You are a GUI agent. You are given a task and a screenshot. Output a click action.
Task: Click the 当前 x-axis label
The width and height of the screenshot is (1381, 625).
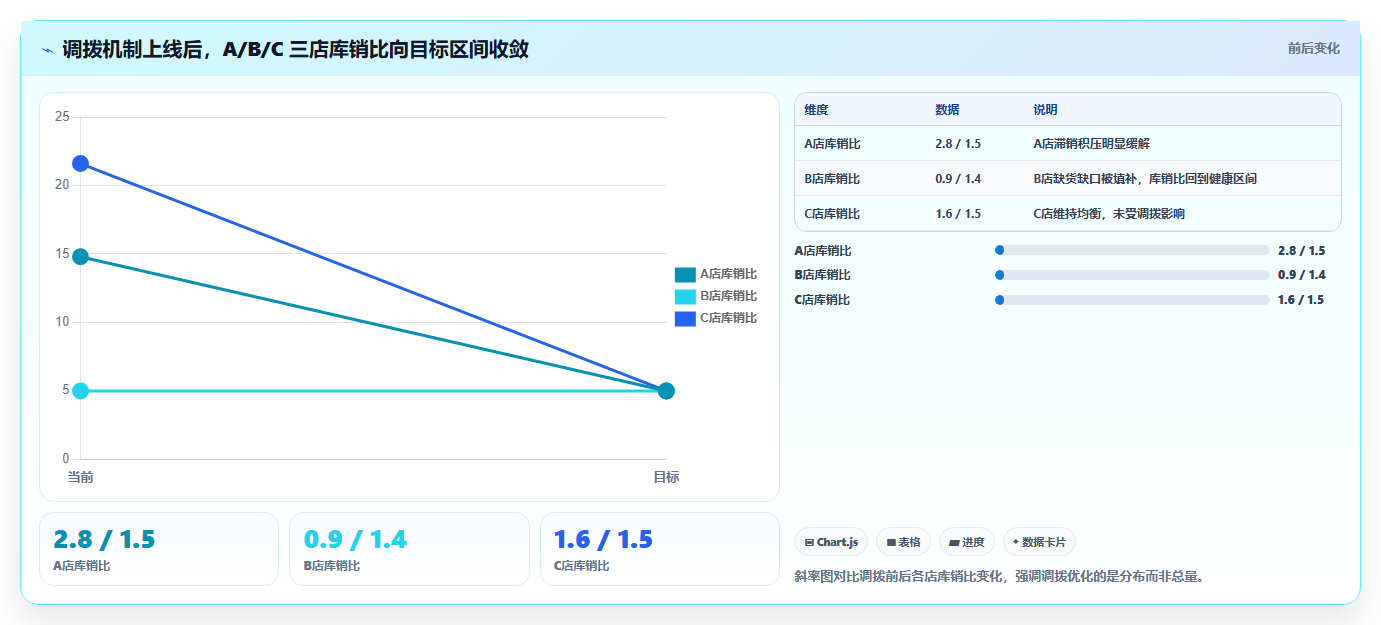coord(80,477)
